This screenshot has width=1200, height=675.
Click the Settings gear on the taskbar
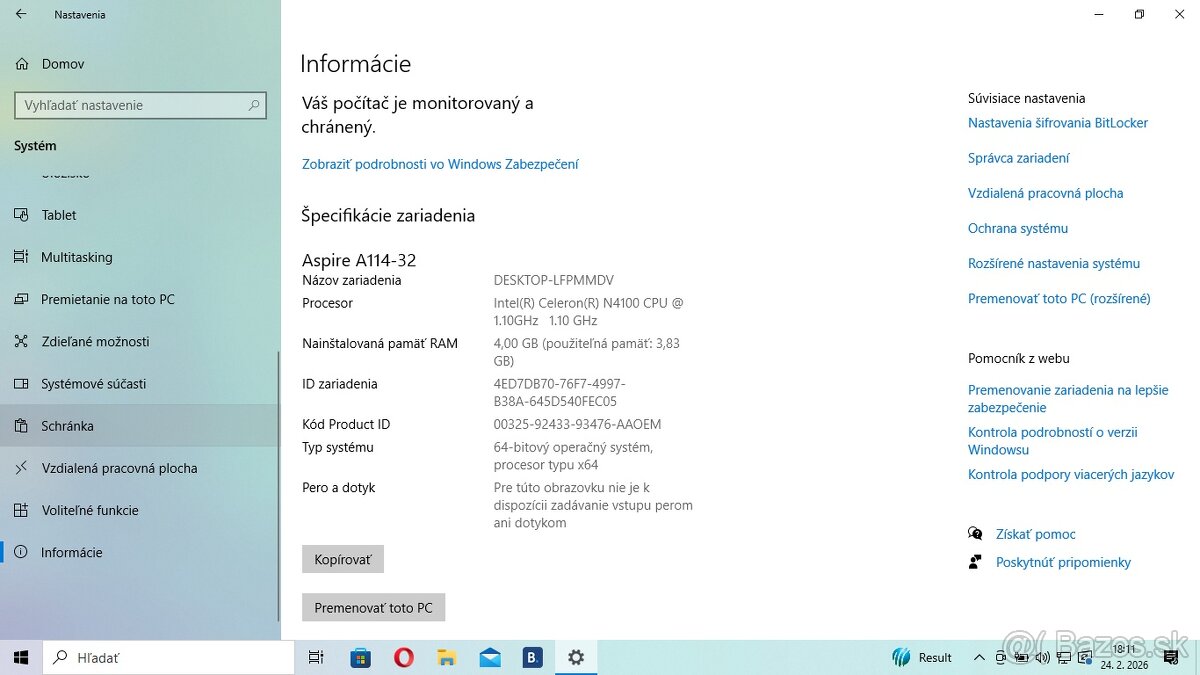pos(575,657)
